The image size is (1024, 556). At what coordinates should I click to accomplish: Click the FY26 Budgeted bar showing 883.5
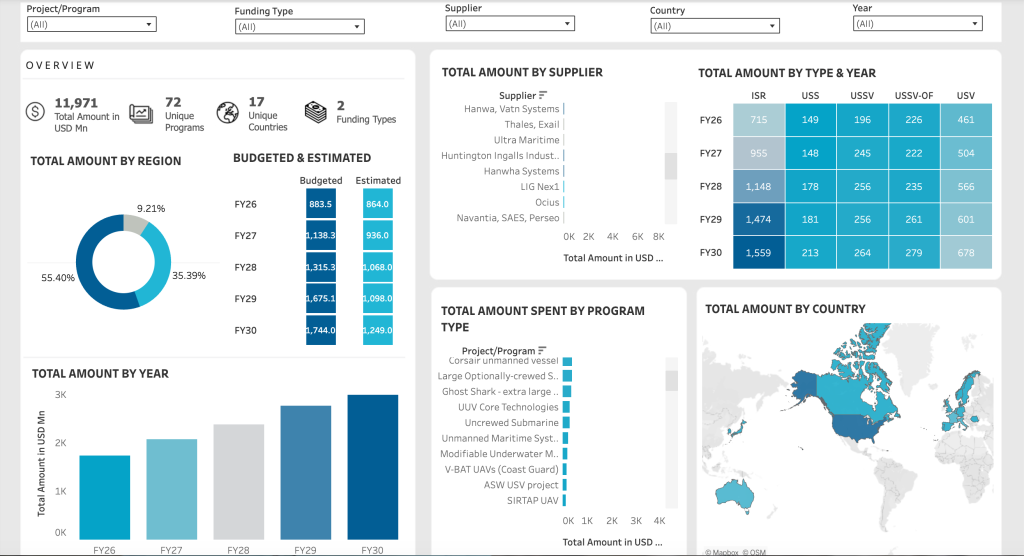(321, 204)
